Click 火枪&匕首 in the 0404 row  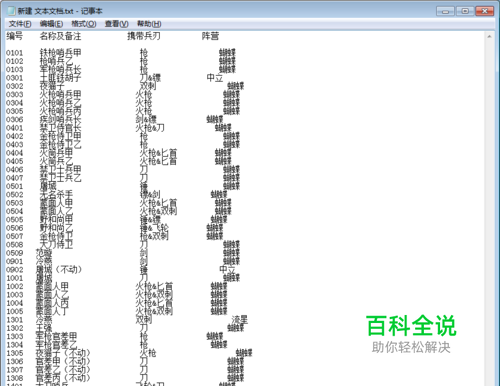tap(158, 153)
